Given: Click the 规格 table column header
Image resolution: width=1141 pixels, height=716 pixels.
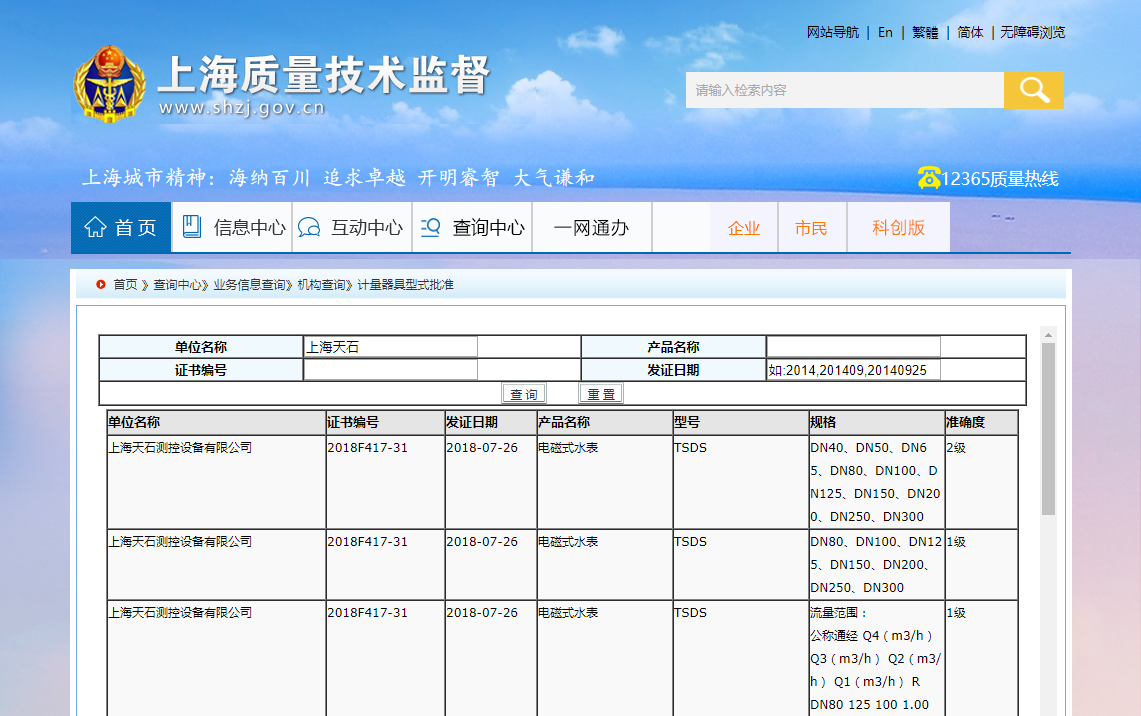Looking at the screenshot, I should (x=877, y=423).
